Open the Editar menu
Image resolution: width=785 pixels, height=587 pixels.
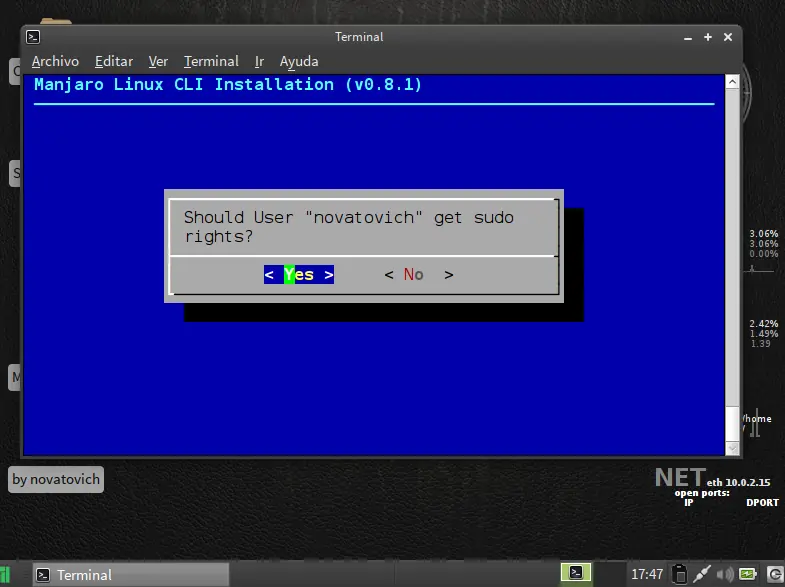(x=114, y=61)
